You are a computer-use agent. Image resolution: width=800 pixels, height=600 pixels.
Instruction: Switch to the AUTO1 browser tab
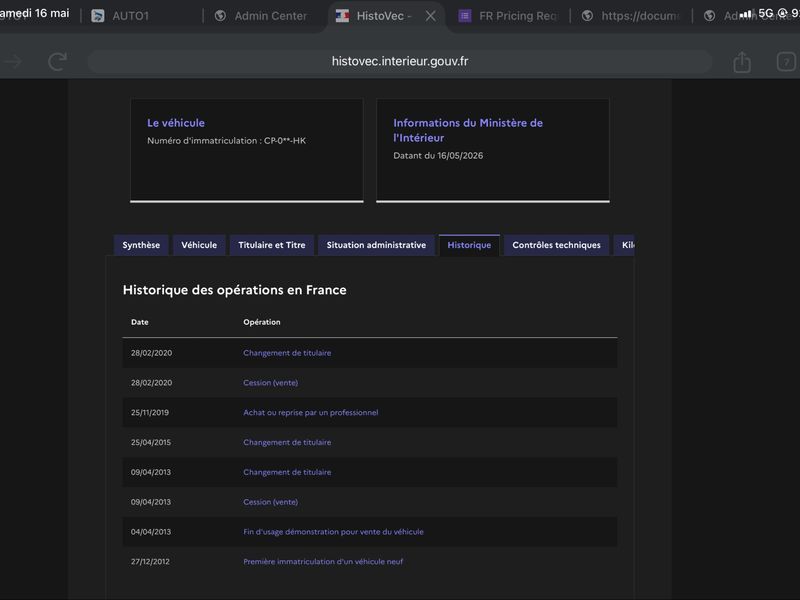tap(120, 16)
